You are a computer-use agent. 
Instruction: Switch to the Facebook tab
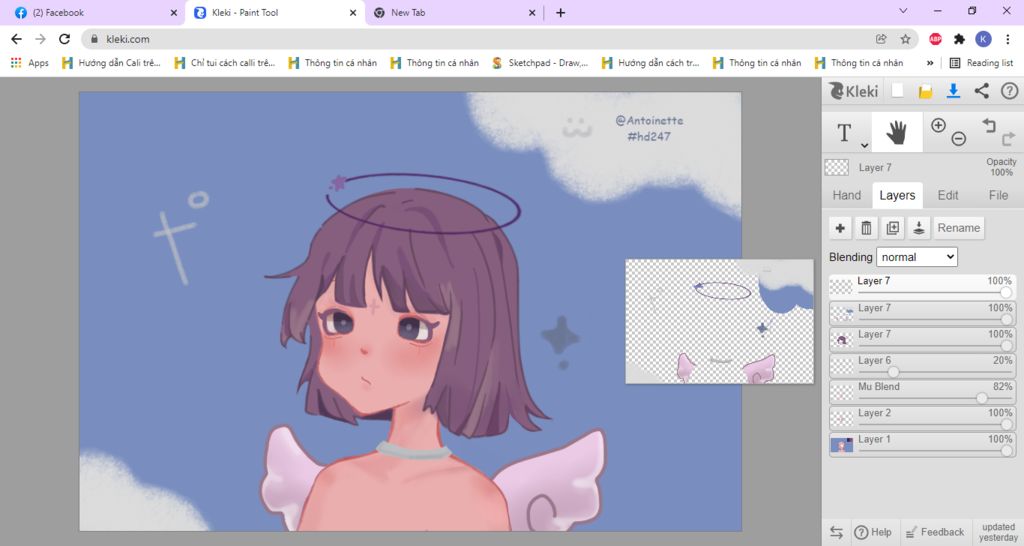click(94, 12)
